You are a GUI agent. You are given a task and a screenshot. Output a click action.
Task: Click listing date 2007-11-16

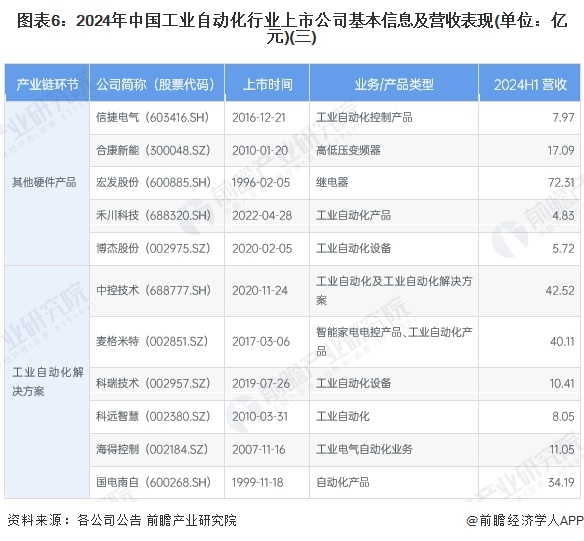(x=259, y=449)
